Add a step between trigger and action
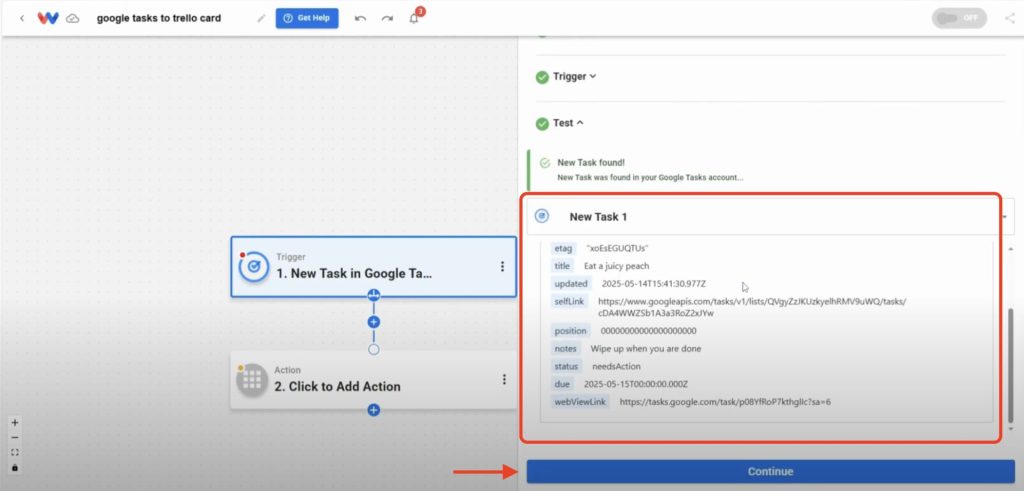The height and width of the screenshot is (491, 1024). [x=374, y=322]
